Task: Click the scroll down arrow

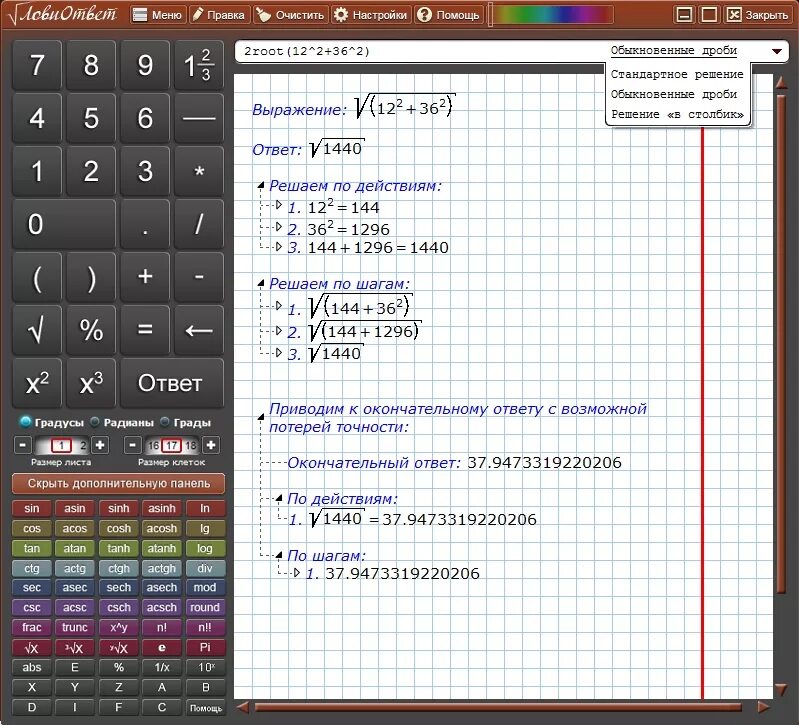Action: (782, 690)
